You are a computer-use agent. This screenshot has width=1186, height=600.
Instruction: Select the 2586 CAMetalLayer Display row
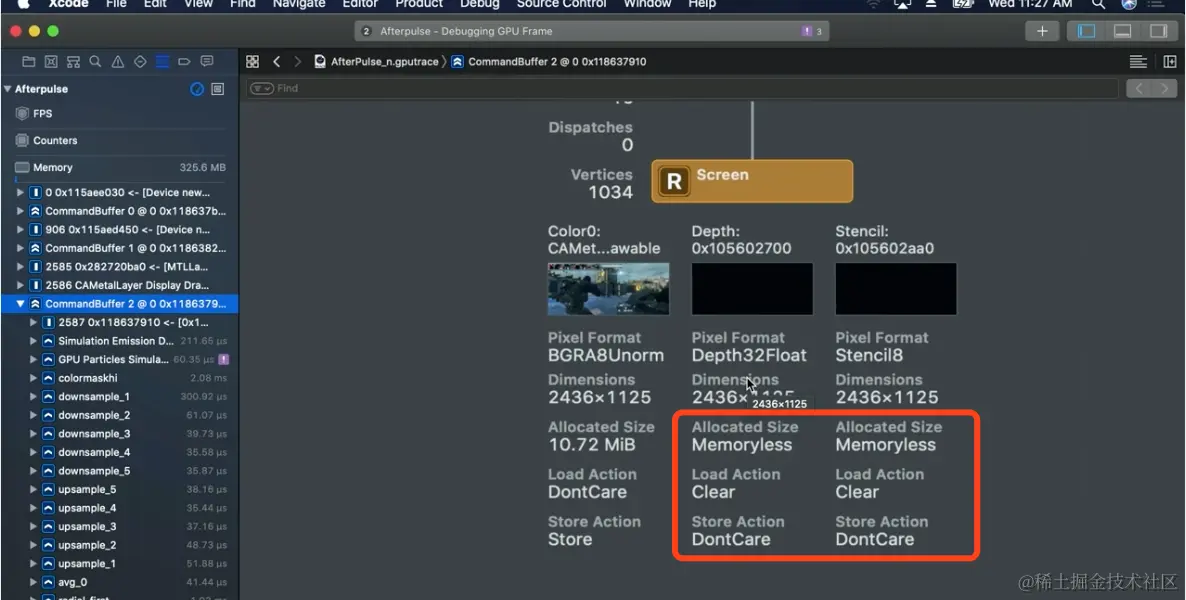(x=119, y=285)
